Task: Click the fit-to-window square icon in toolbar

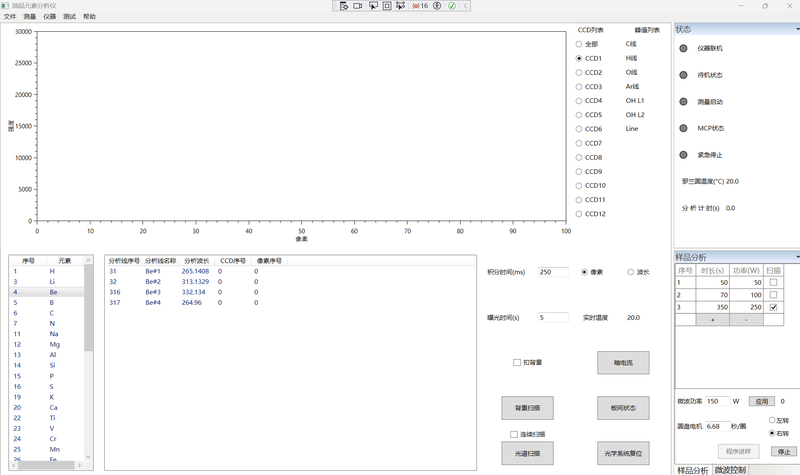Action: click(x=387, y=6)
